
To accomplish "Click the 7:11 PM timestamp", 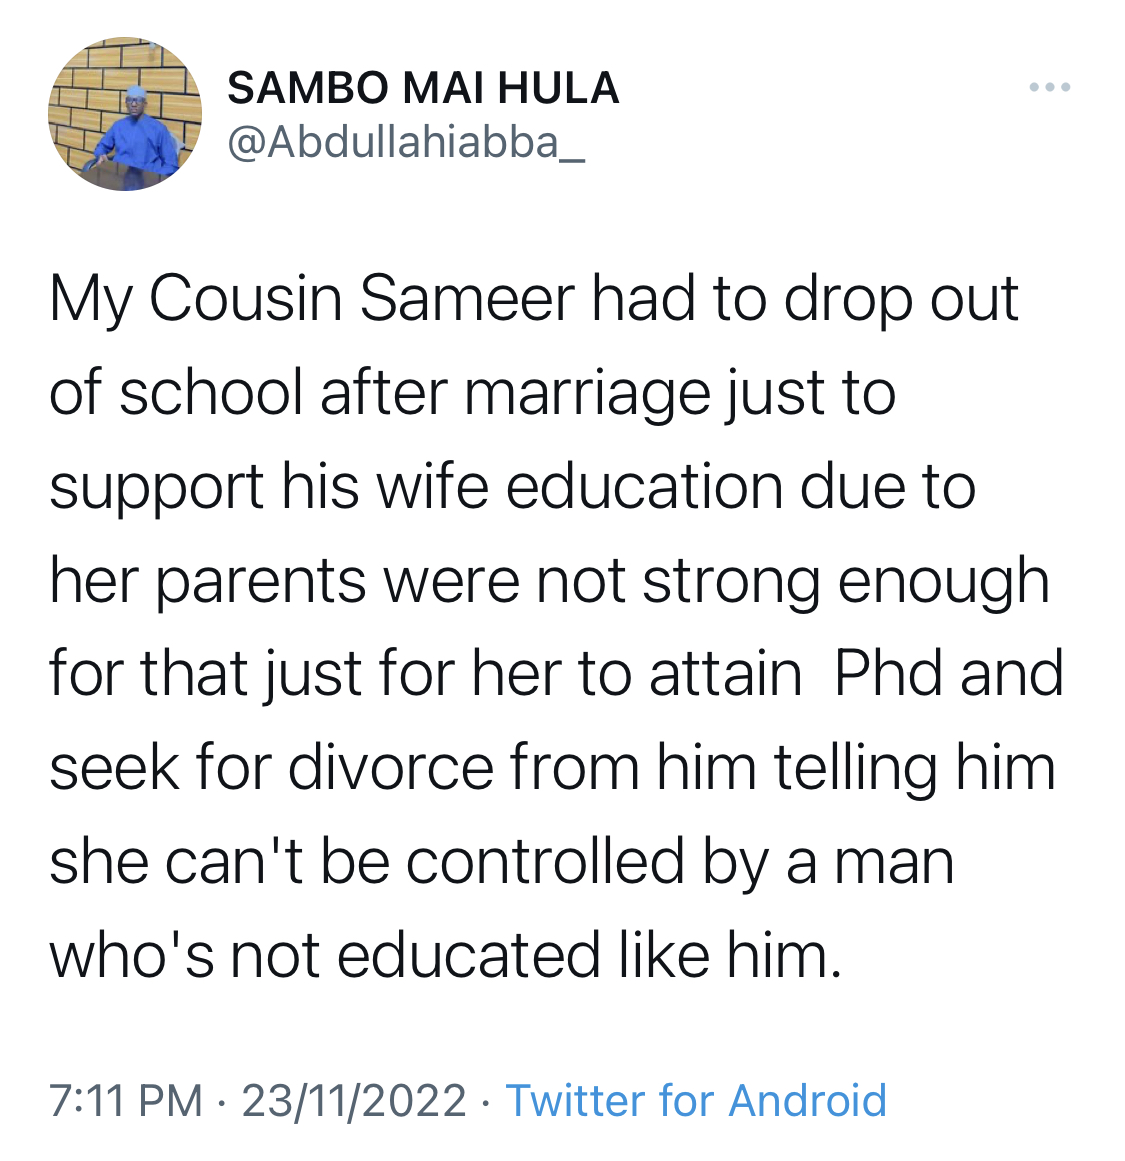I will (x=125, y=1100).
